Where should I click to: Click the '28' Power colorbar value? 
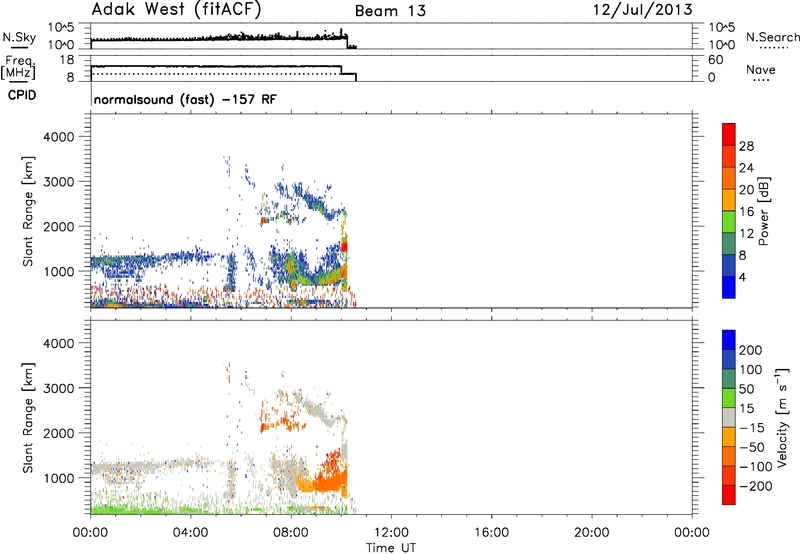coord(746,146)
